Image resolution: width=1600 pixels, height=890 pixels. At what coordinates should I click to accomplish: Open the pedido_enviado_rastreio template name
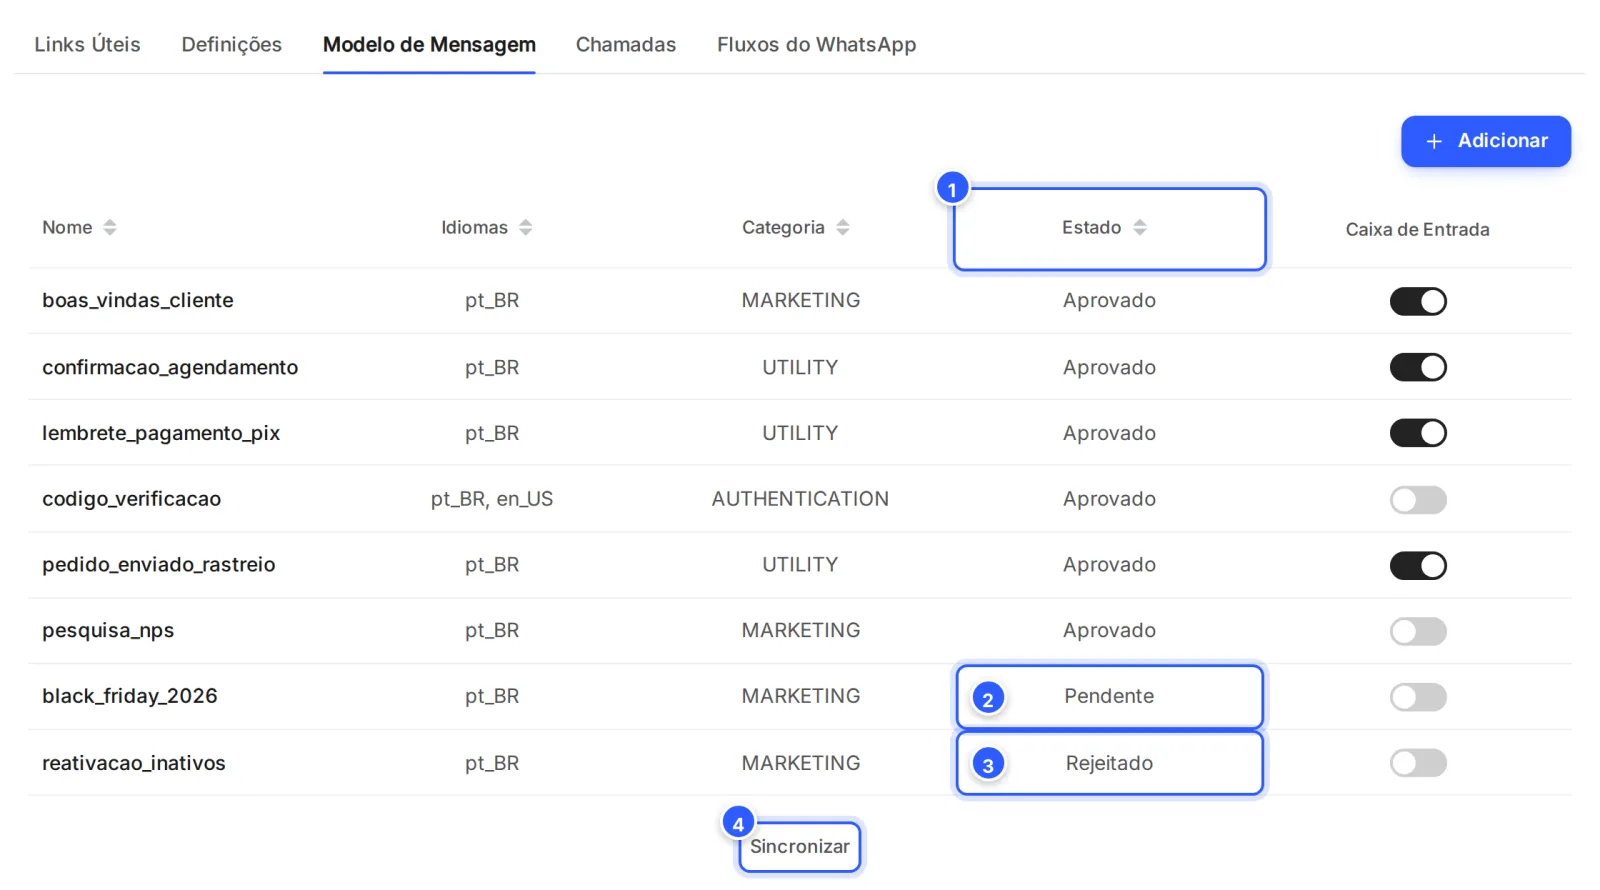coord(159,565)
